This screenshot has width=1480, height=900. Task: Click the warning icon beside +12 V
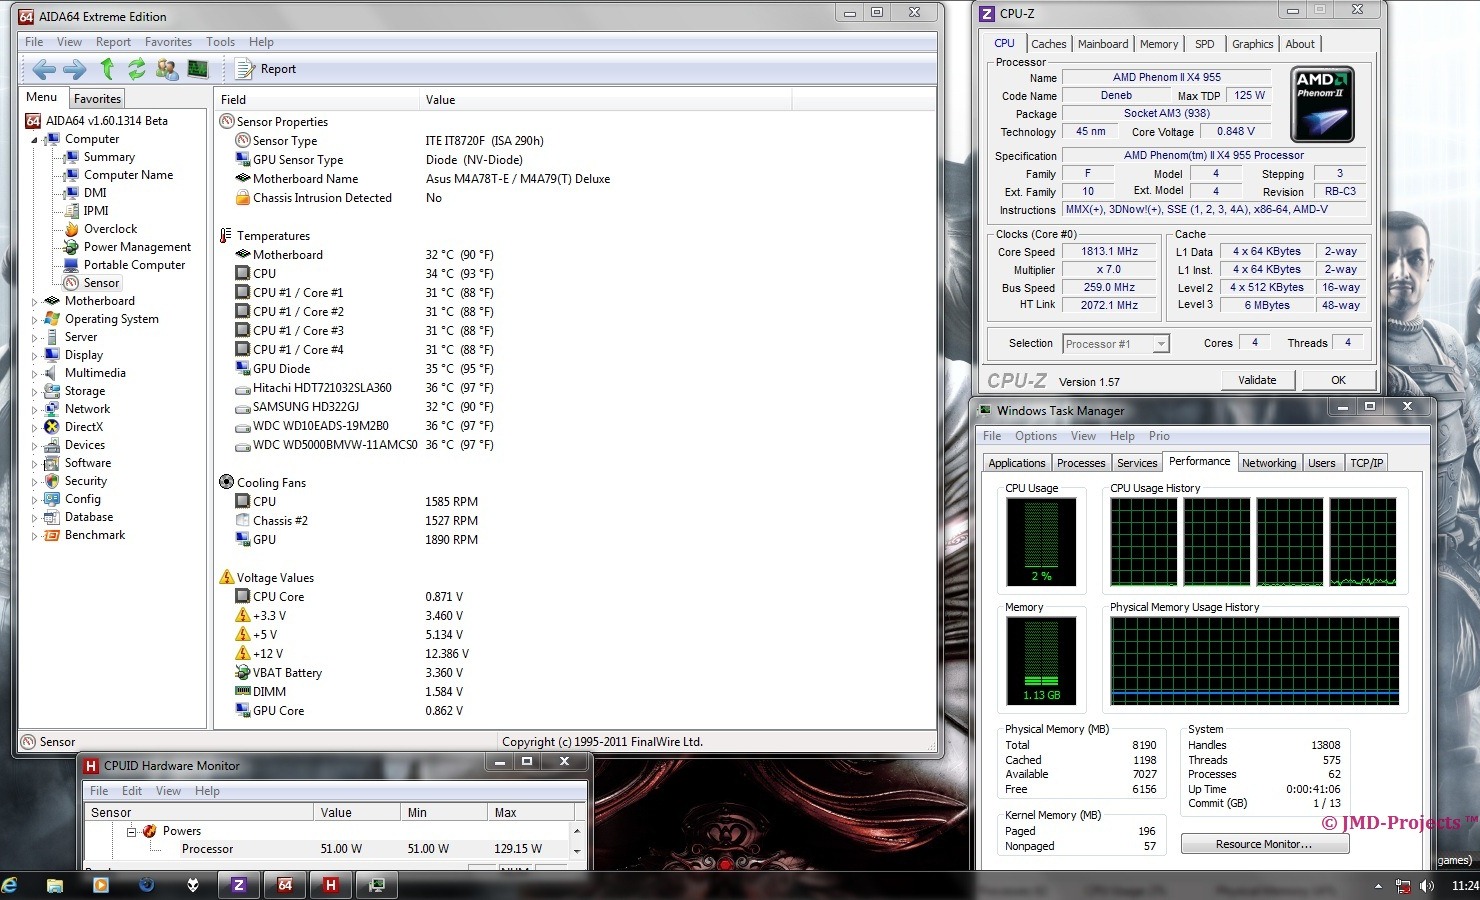click(x=242, y=654)
